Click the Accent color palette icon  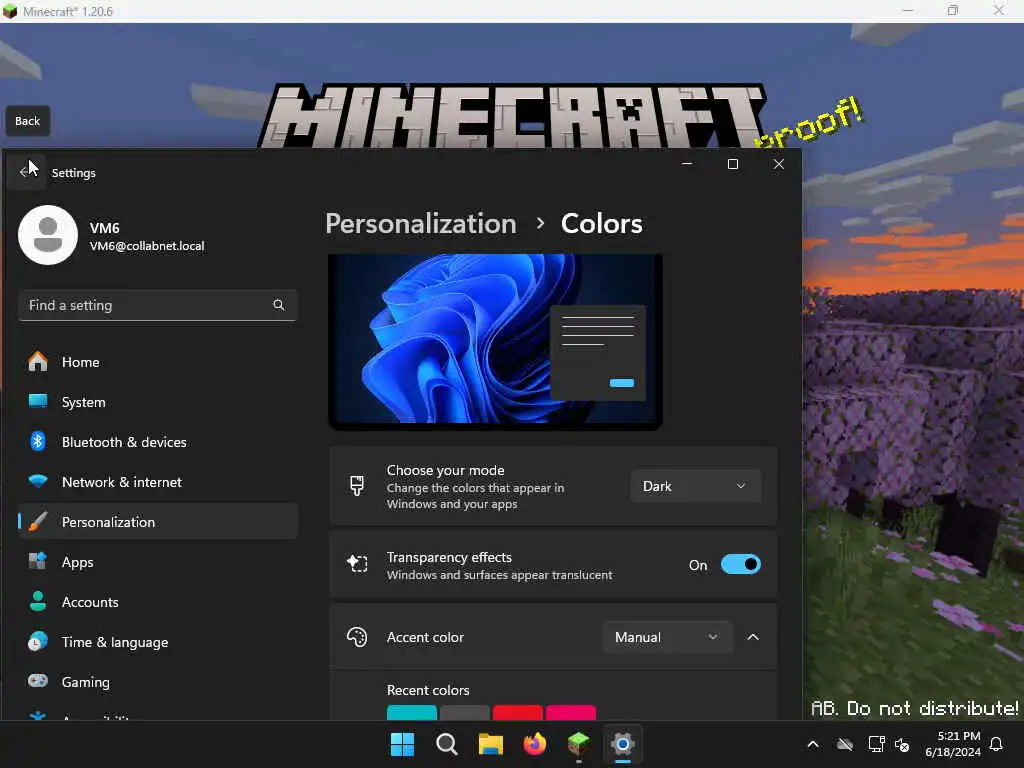(x=357, y=637)
